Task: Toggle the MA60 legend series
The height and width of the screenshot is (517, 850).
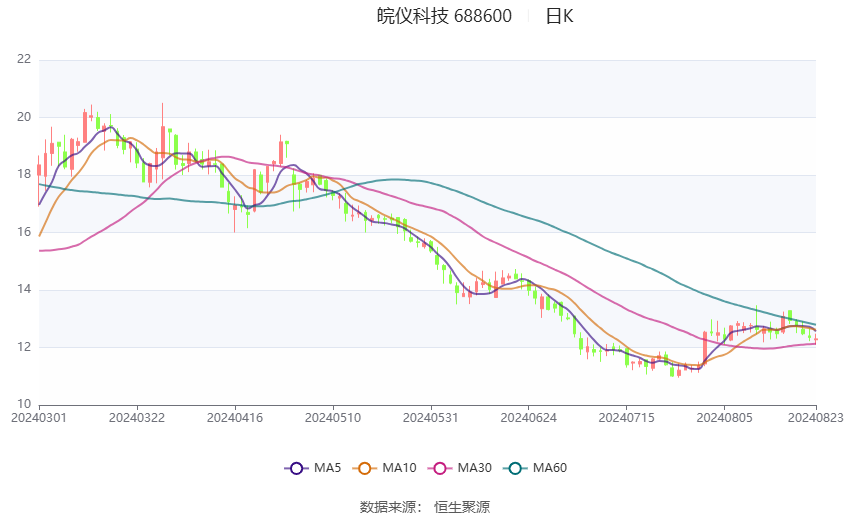Action: (x=535, y=468)
